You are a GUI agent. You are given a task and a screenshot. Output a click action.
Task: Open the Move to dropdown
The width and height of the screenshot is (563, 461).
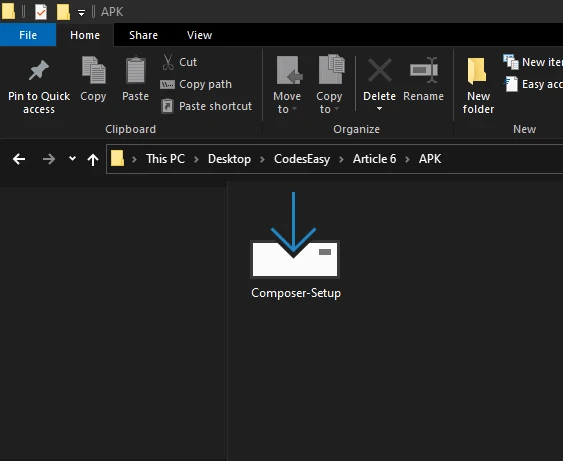click(x=287, y=85)
